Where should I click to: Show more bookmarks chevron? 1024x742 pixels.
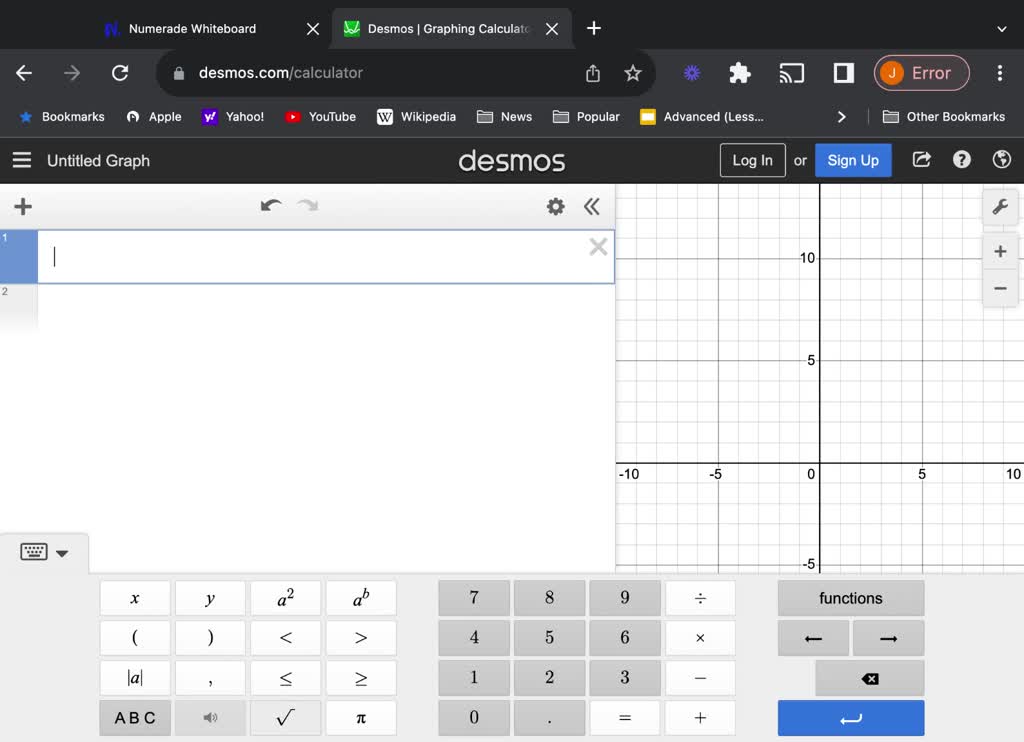841,117
